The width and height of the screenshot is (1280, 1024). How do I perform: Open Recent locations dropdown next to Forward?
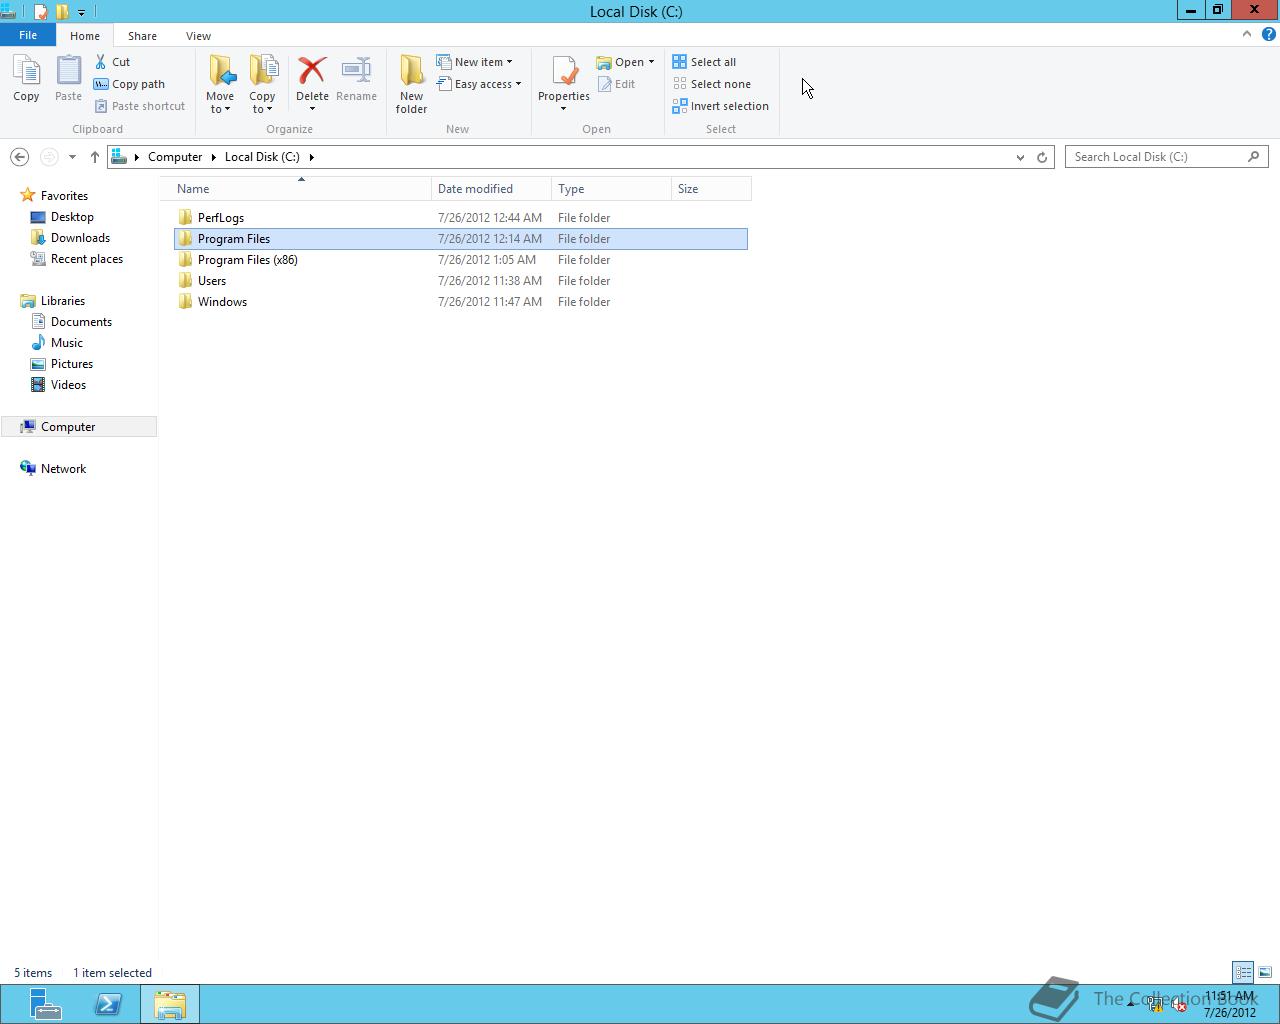click(72, 157)
